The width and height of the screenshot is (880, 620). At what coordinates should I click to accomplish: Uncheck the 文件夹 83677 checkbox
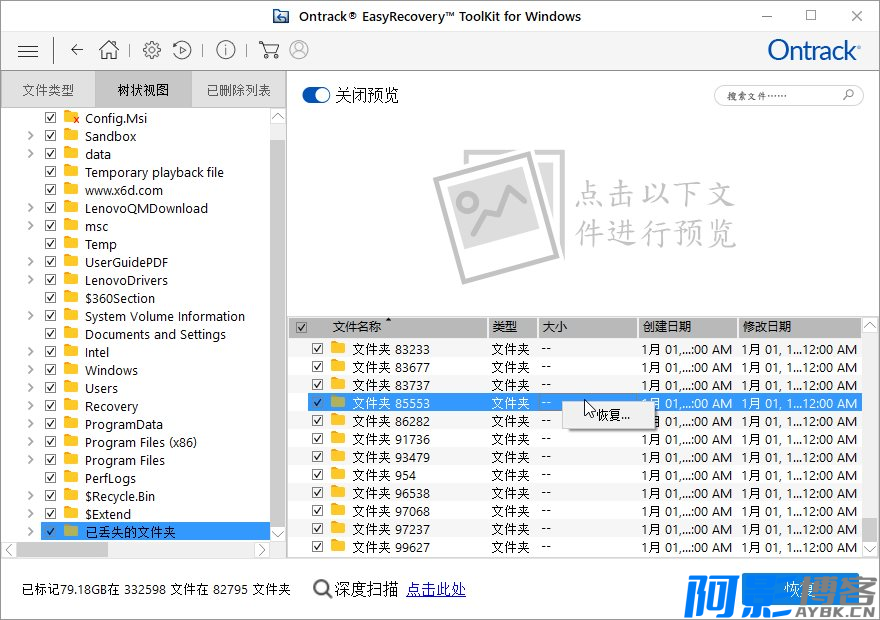pos(318,367)
